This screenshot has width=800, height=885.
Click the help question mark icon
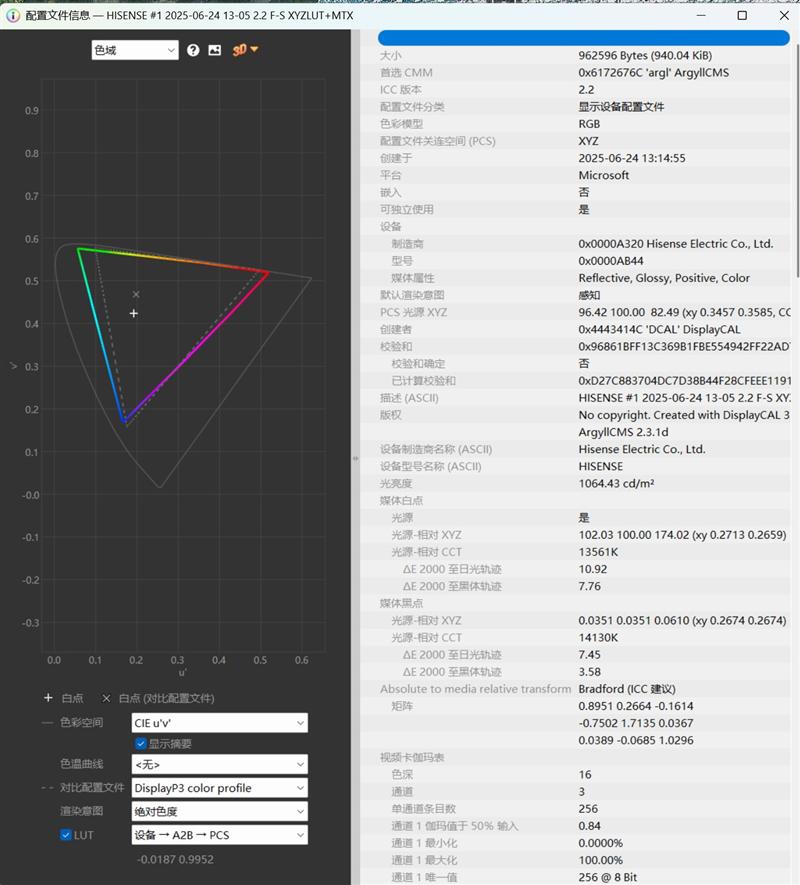point(193,50)
